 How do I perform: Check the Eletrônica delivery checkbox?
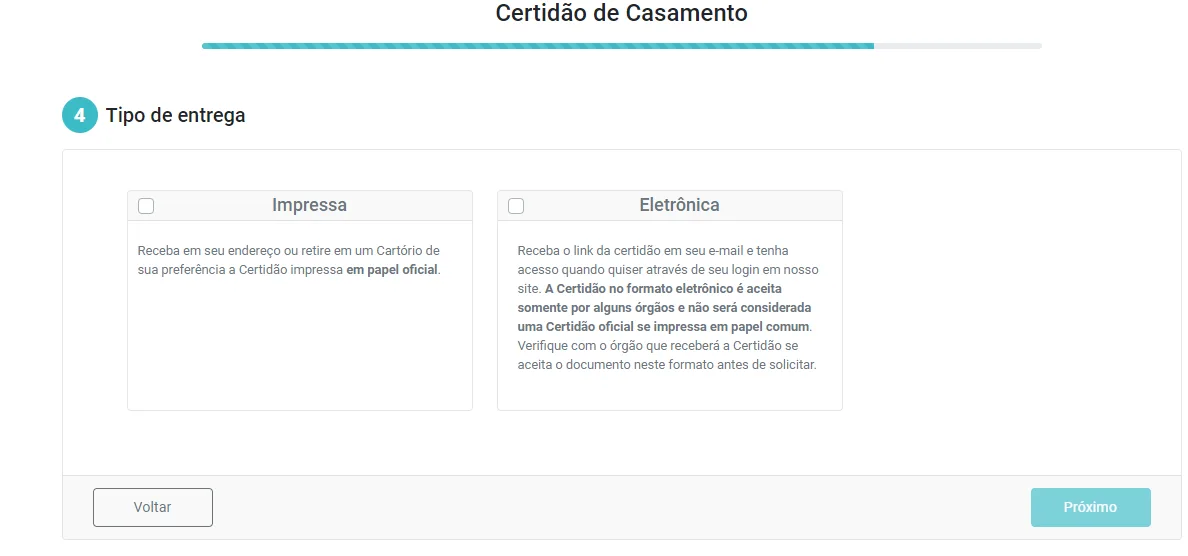click(516, 206)
